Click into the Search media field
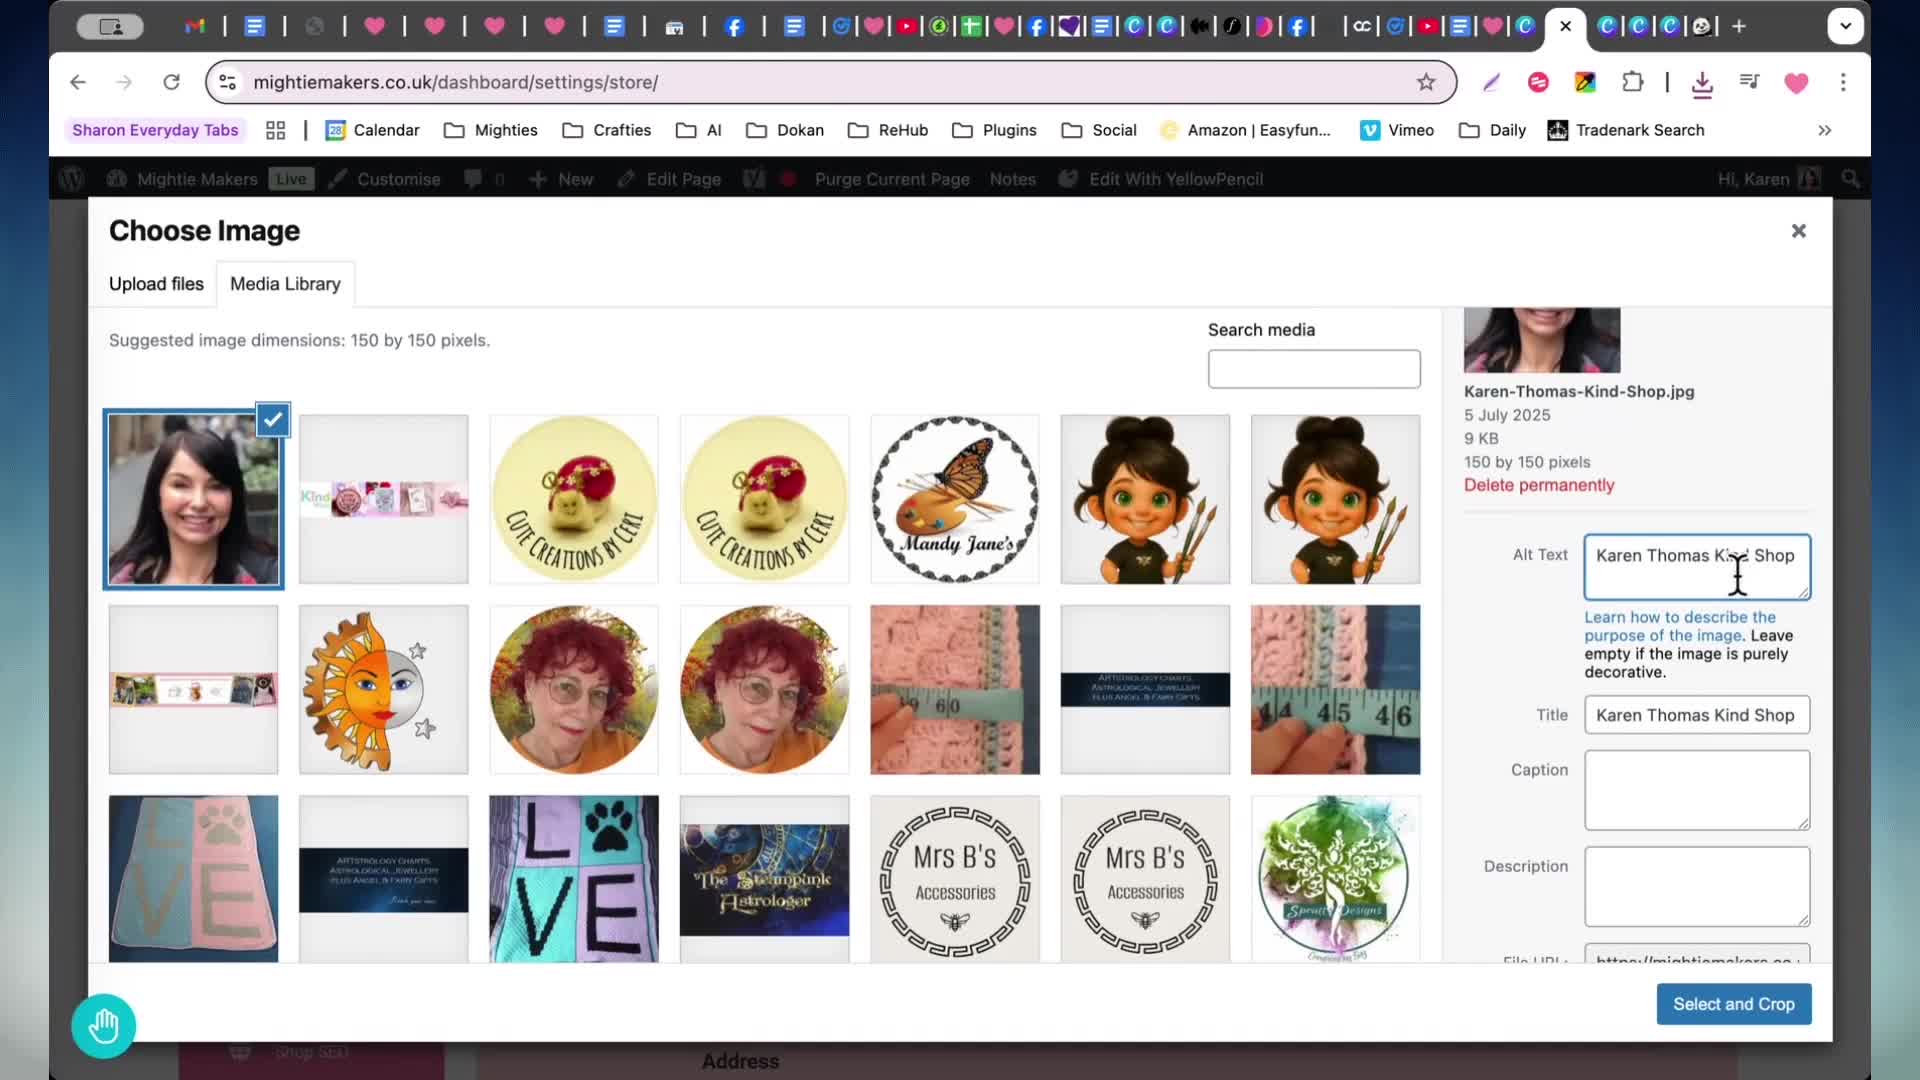Image resolution: width=1920 pixels, height=1080 pixels. coord(1314,369)
